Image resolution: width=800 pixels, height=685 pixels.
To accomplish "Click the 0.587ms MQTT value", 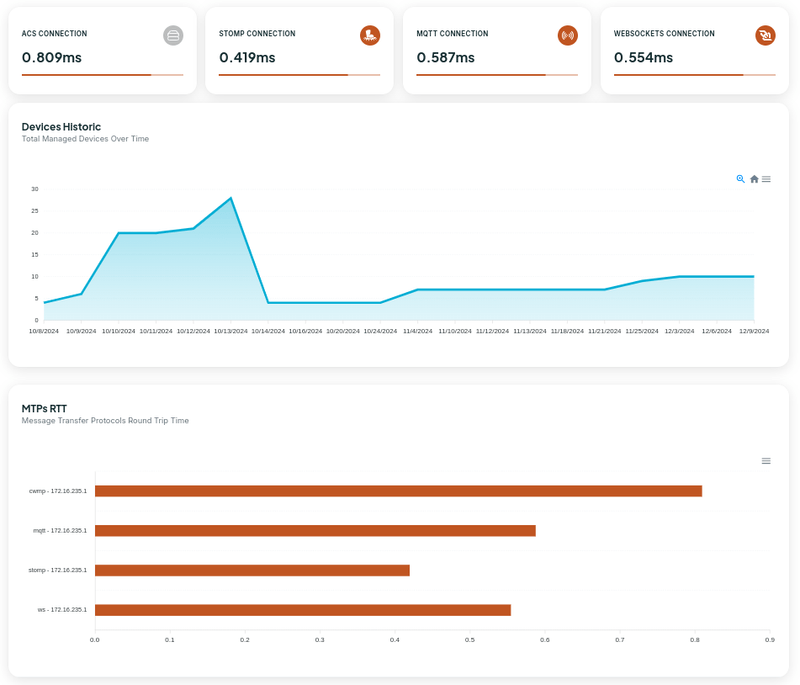I will 445,58.
